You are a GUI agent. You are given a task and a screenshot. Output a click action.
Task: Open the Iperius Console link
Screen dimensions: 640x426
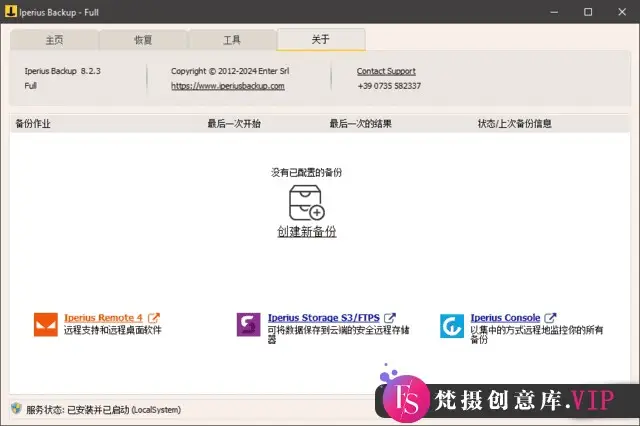505,317
